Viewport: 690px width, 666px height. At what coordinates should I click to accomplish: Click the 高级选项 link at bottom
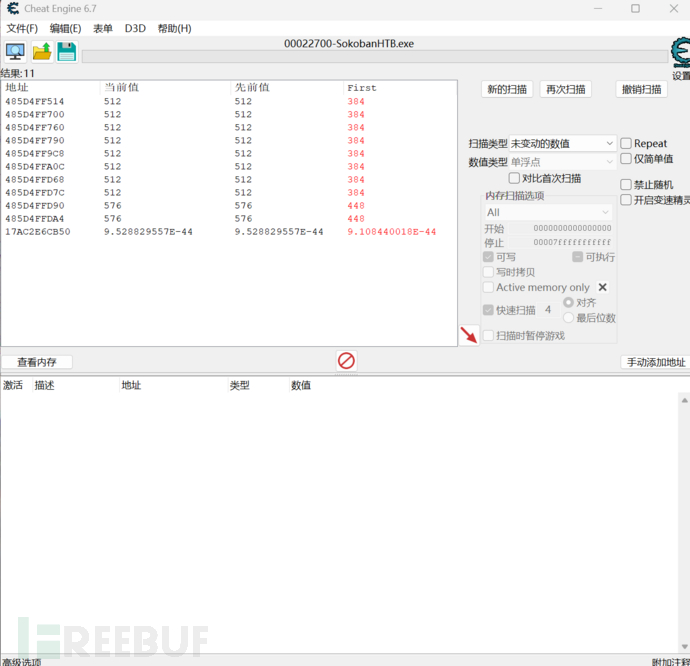click(x=22, y=662)
